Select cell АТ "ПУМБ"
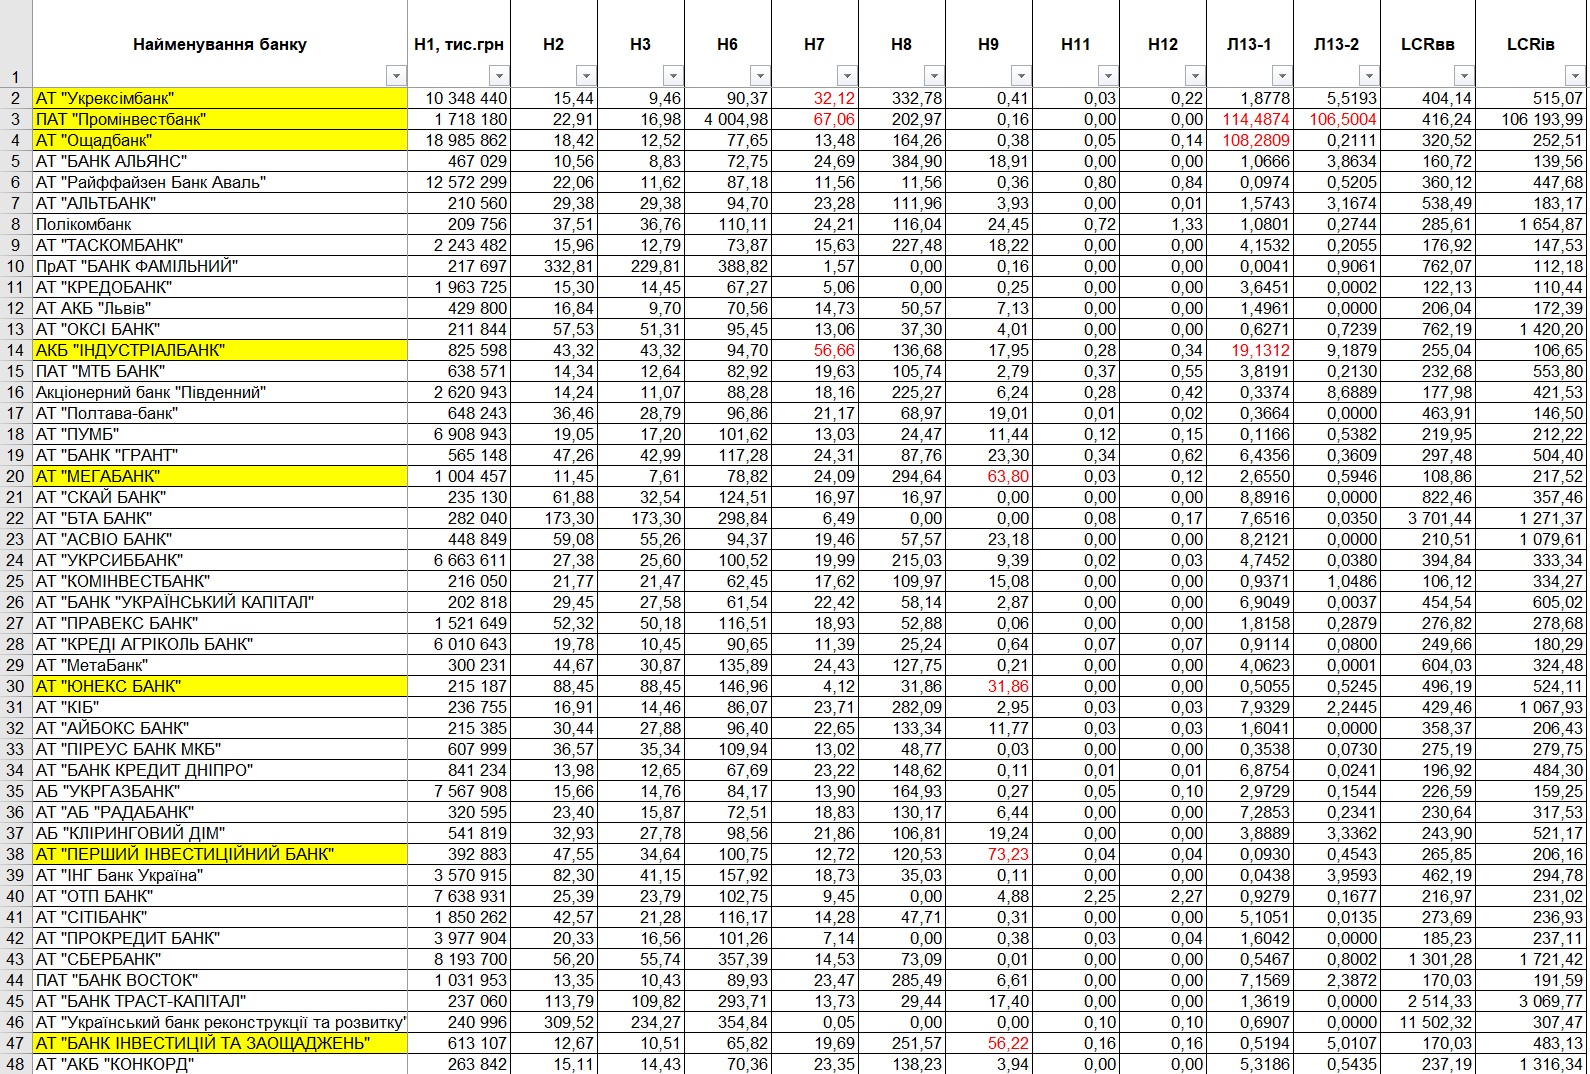Screen dimensions: 1590x1074 pyautogui.click(x=220, y=434)
